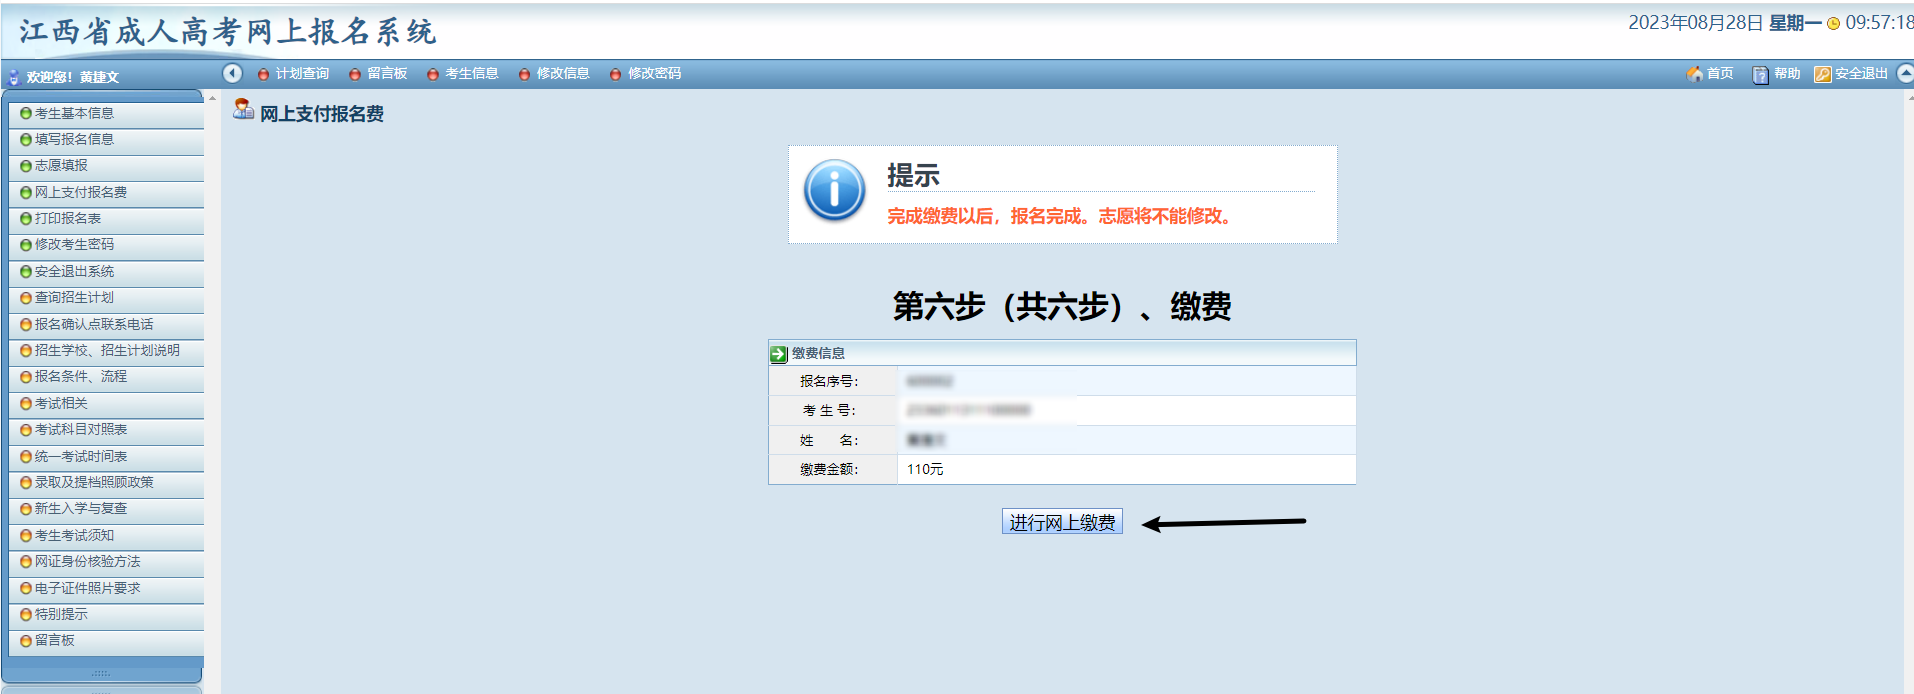This screenshot has height=694, width=1914.
Task: Open 考试相关 sidebar link
Action: pyautogui.click(x=61, y=403)
